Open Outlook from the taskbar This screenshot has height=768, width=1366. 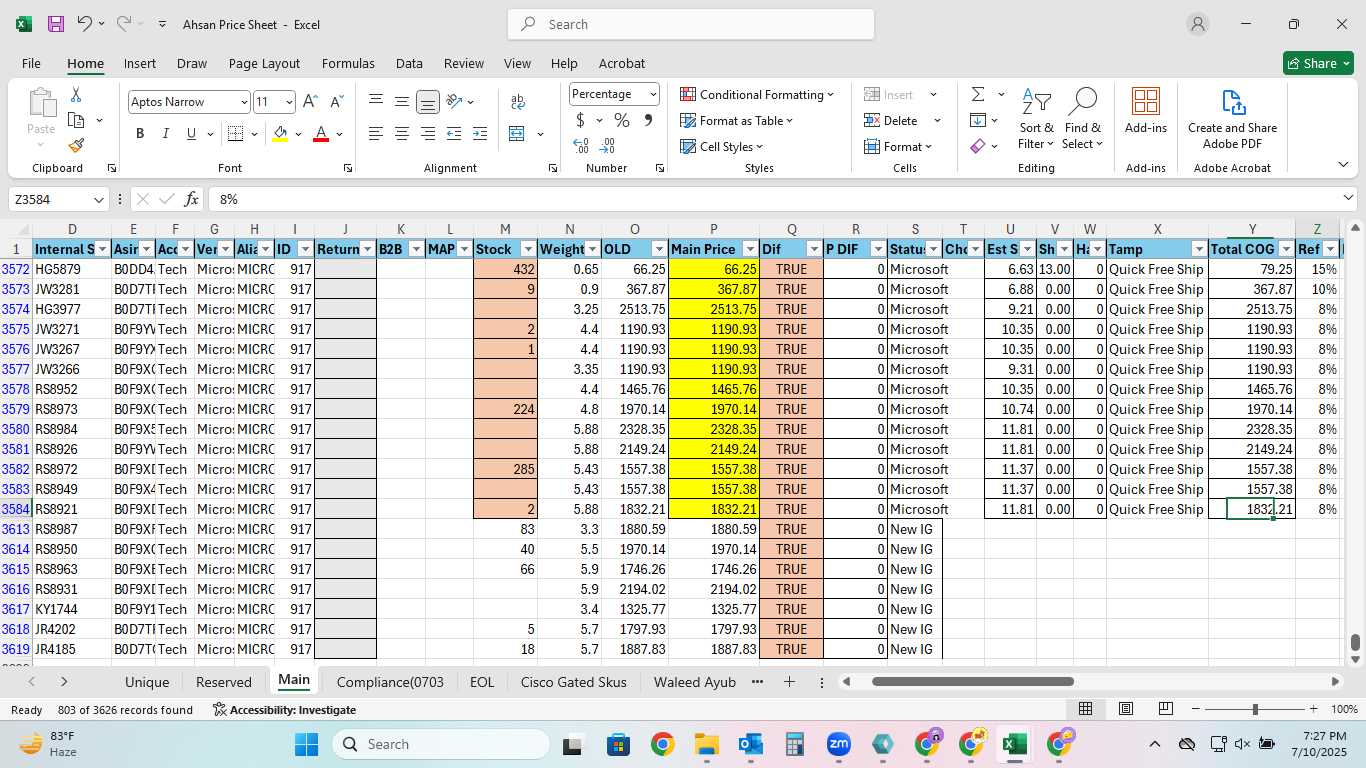[750, 744]
